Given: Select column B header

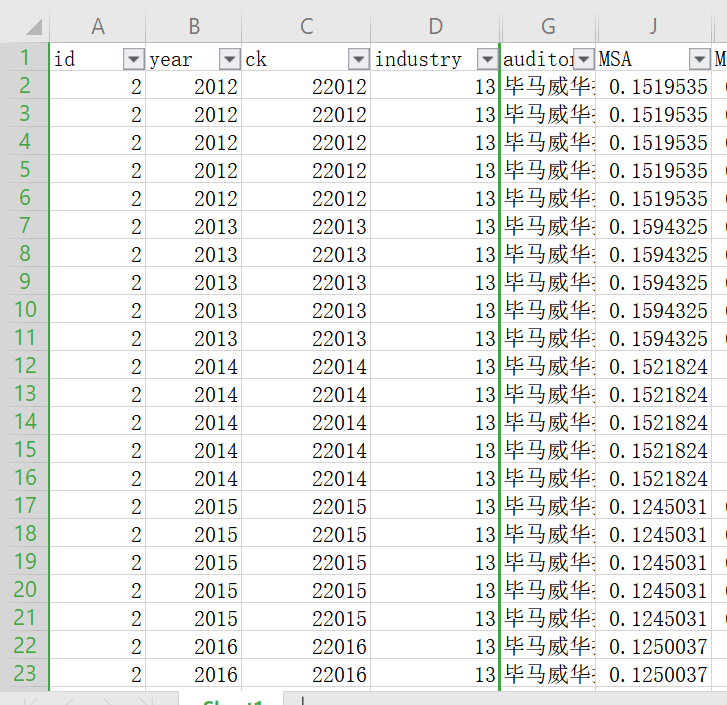Looking at the screenshot, I should (194, 26).
